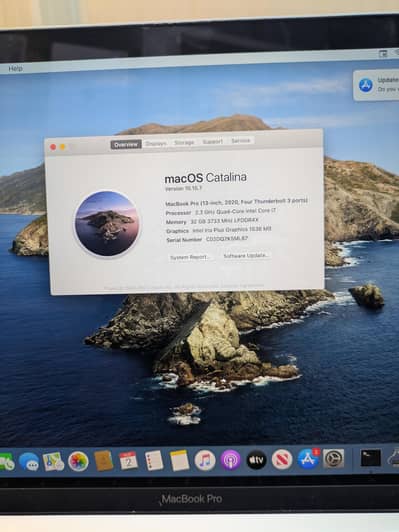Open the Calendar icon in dock
Screen dimensions: 399x532
coord(128,461)
